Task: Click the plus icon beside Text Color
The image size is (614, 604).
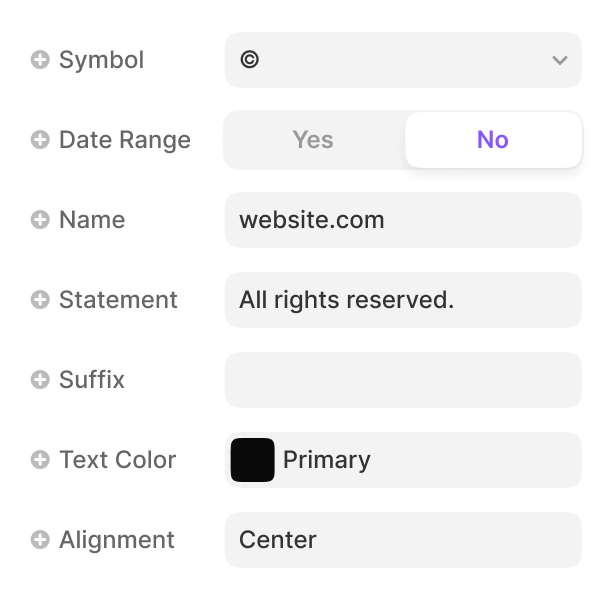Action: pyautogui.click(x=40, y=460)
